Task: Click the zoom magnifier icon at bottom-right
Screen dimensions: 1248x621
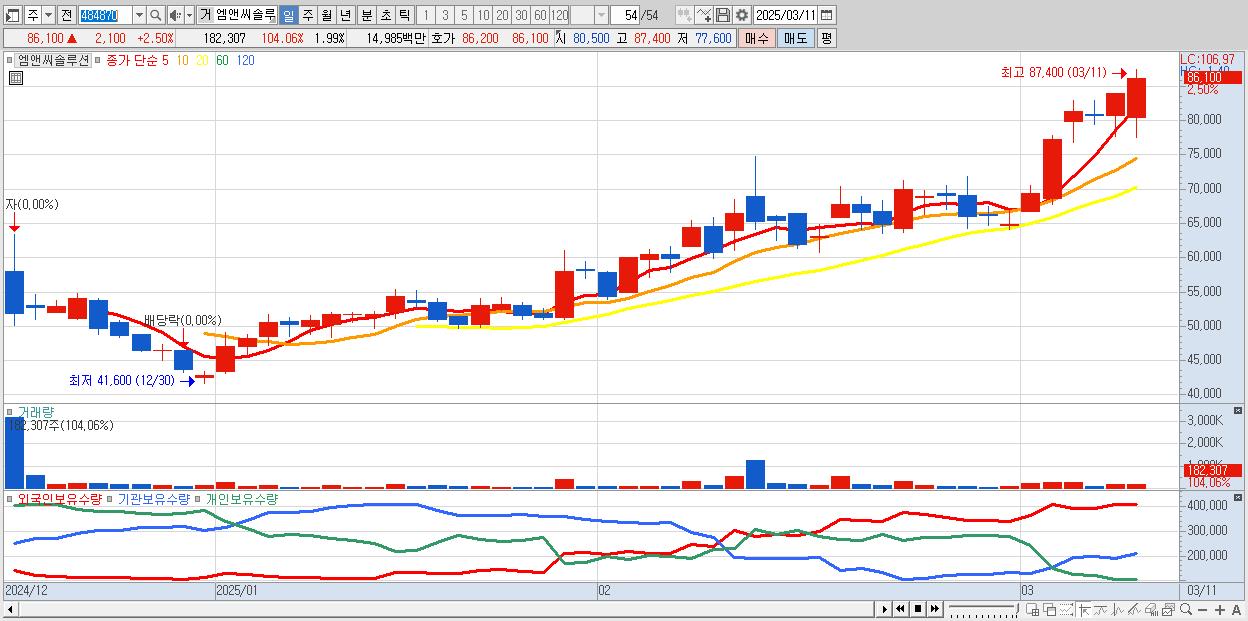Action: pyautogui.click(x=1184, y=609)
